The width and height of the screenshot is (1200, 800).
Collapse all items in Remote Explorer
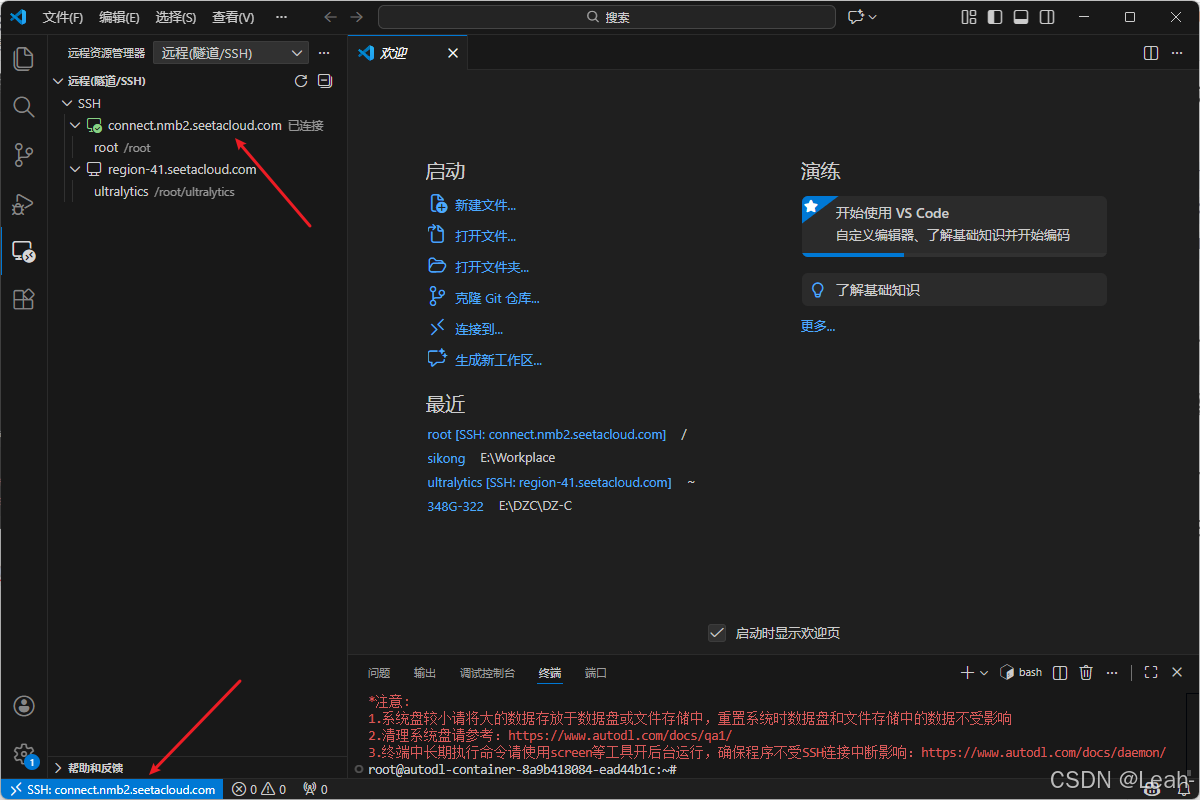coord(324,80)
